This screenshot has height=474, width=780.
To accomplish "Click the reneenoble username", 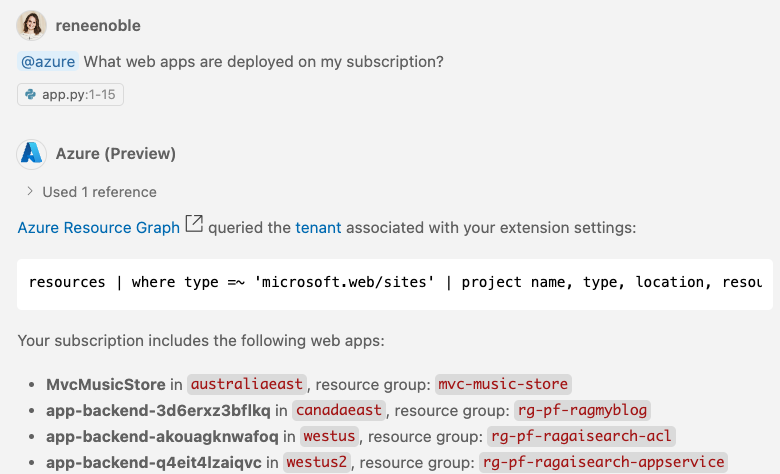I will pyautogui.click(x=98, y=25).
